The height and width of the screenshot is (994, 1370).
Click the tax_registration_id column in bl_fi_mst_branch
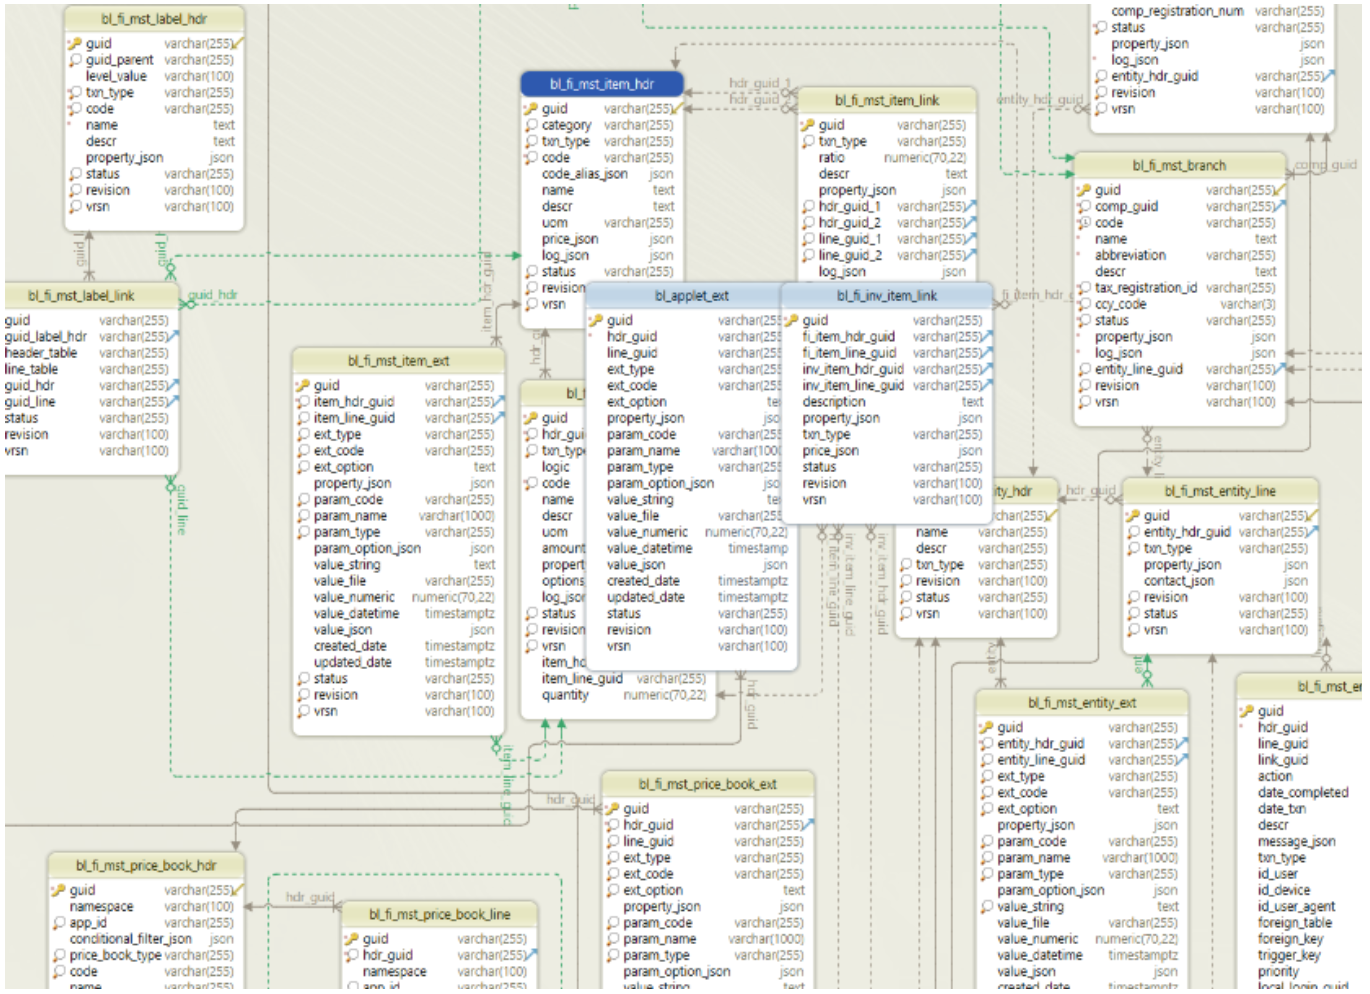pyautogui.click(x=1145, y=288)
